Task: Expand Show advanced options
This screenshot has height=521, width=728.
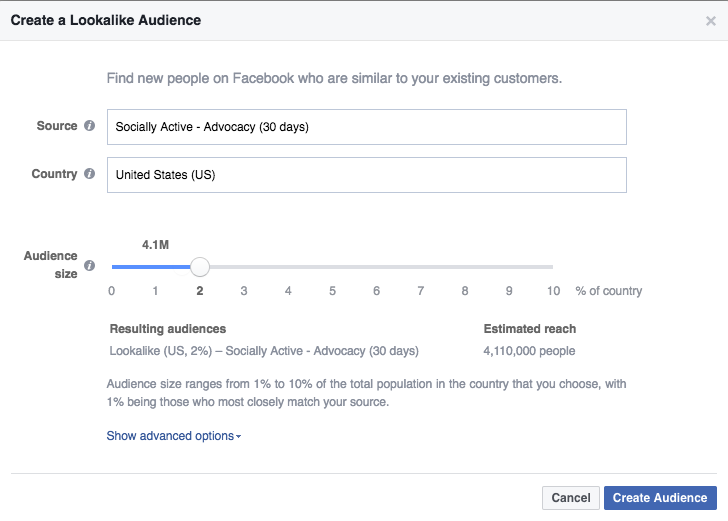Action: pyautogui.click(x=173, y=436)
